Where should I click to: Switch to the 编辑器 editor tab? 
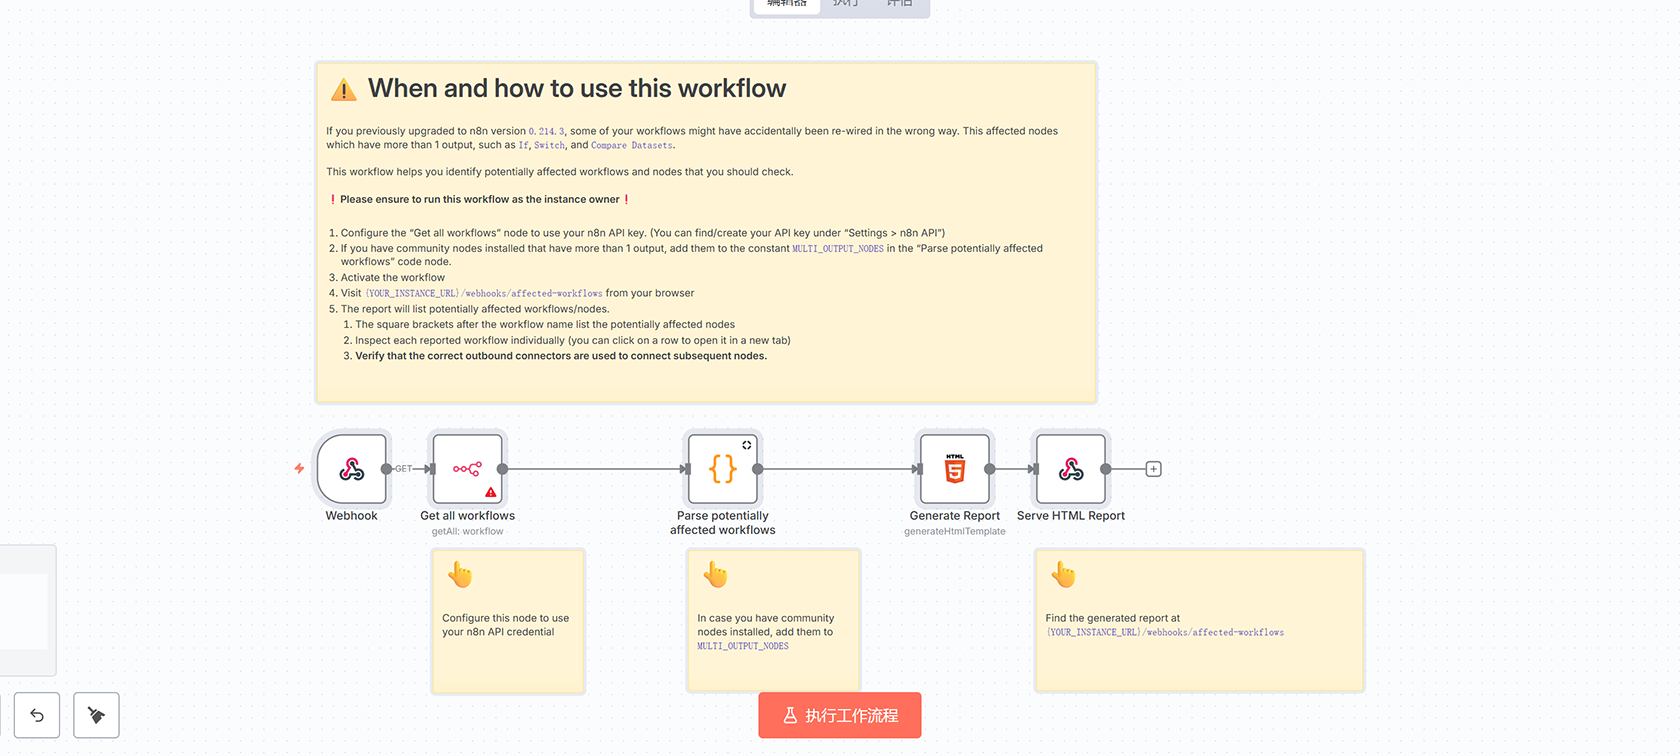coord(787,4)
